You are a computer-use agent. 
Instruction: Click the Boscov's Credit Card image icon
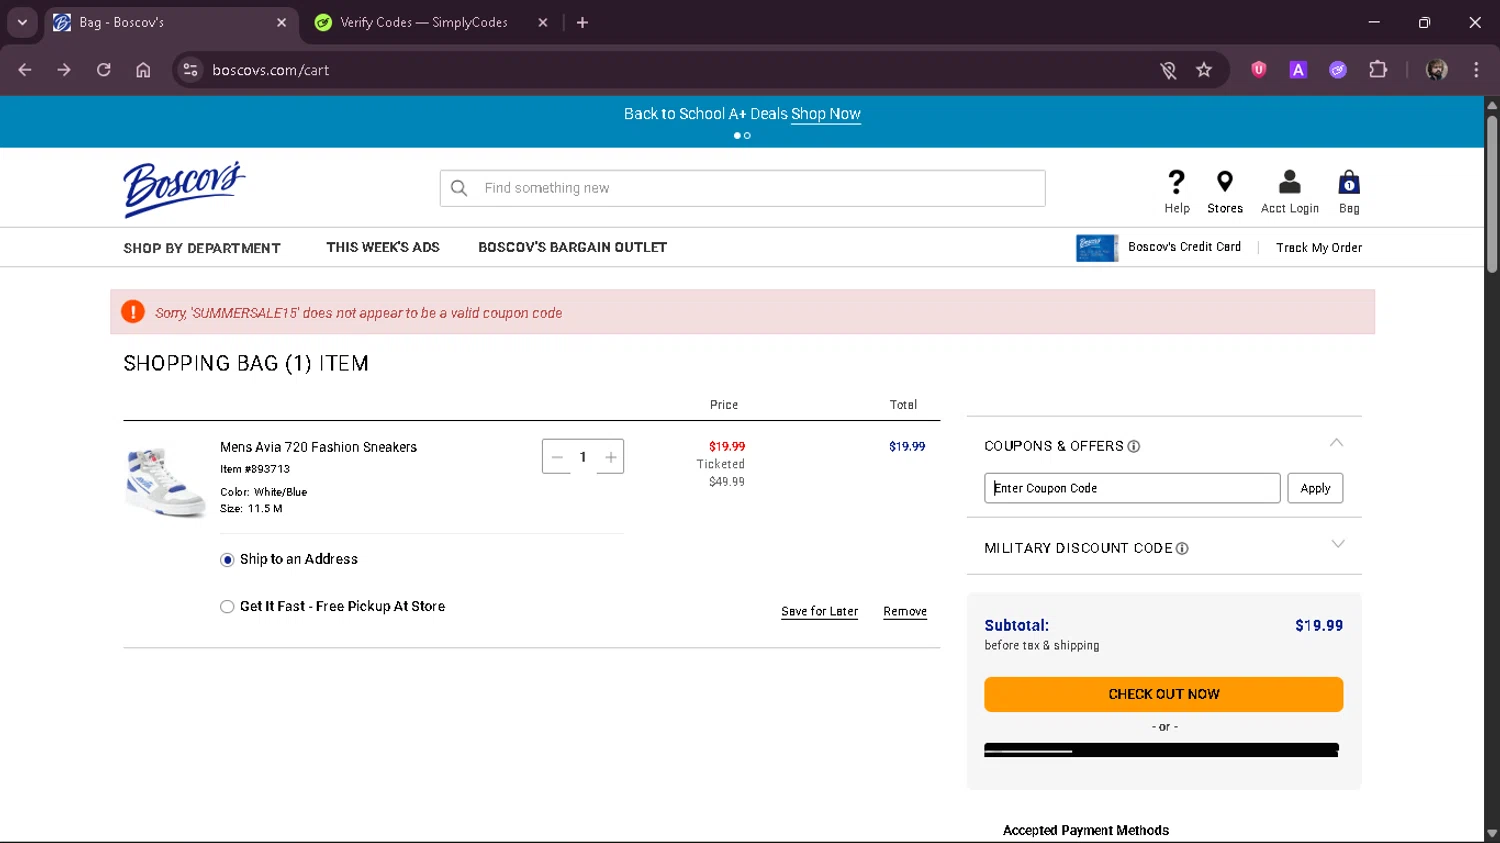1097,248
